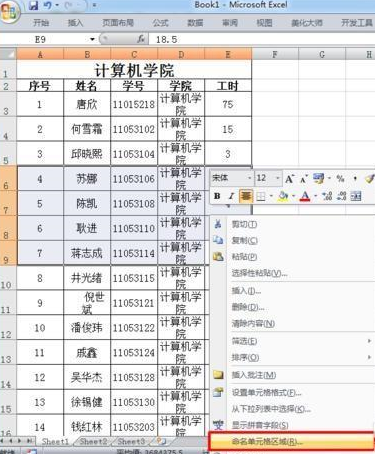Switch to 公式 ribbon tab
Image resolution: width=375 pixels, height=454 pixels.
161,23
